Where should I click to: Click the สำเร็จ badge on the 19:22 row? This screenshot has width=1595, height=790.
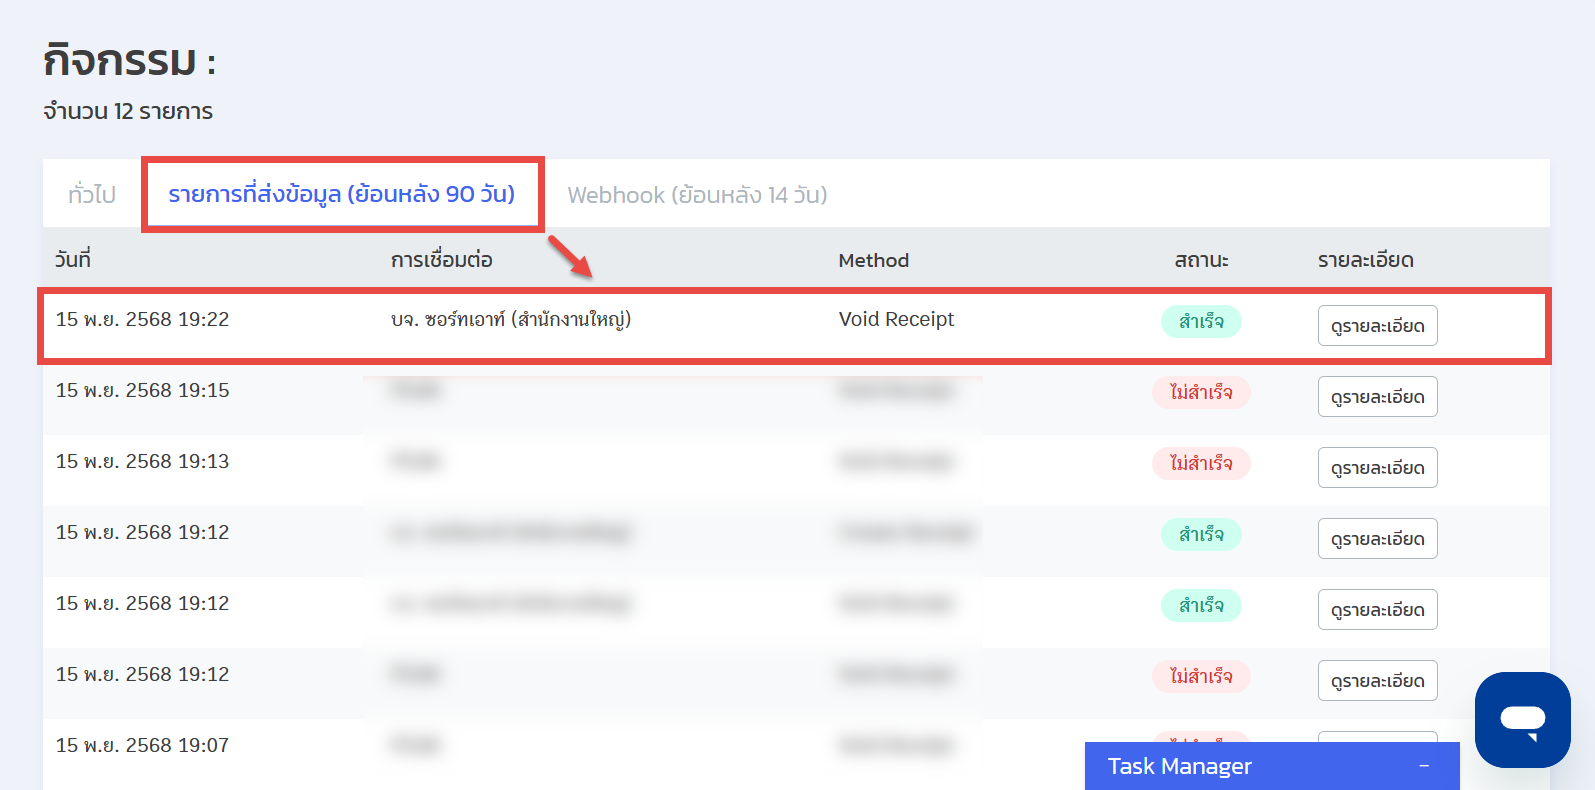1200,322
